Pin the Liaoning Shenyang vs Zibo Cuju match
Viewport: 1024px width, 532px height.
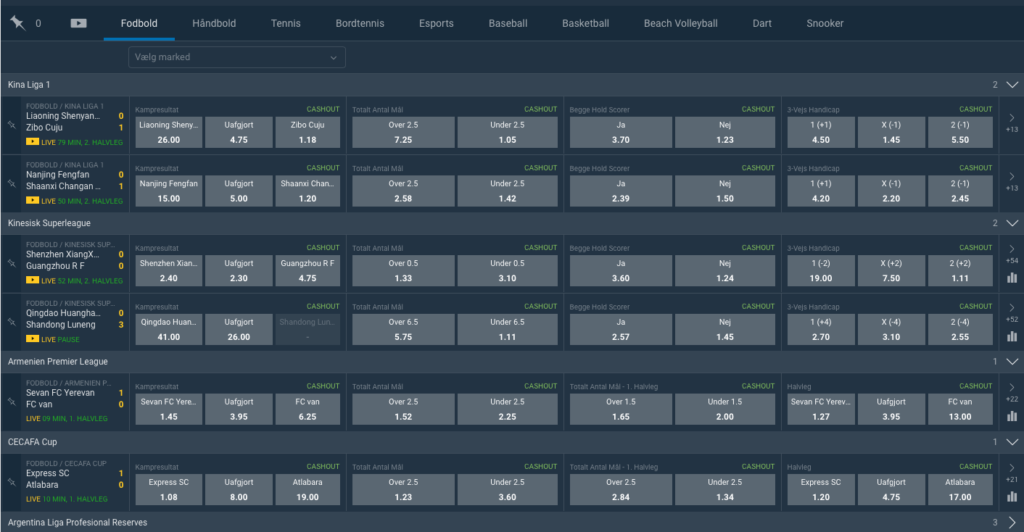point(11,125)
